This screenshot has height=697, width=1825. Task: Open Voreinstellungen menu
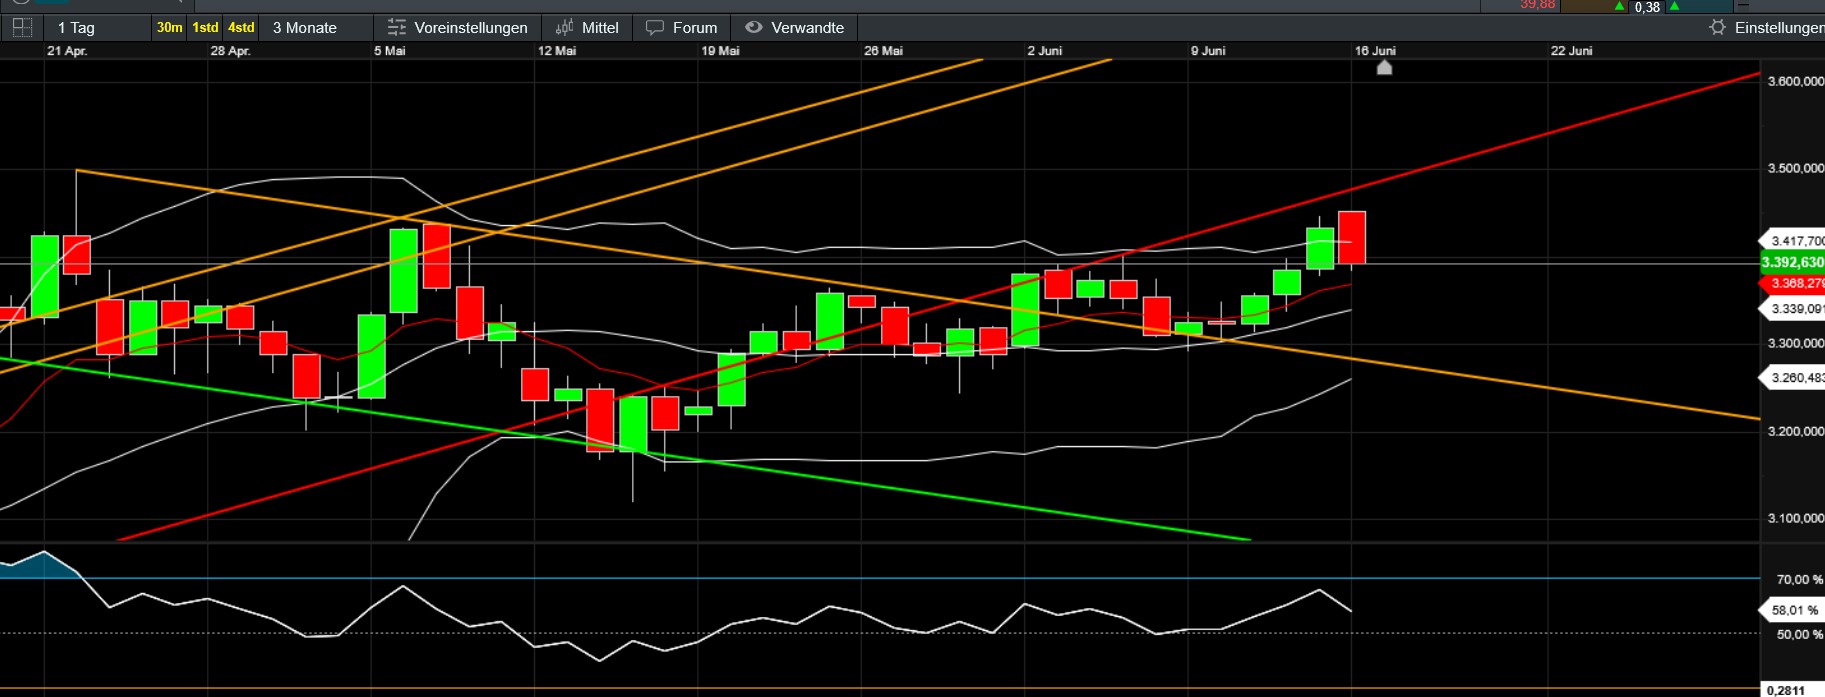pos(458,28)
